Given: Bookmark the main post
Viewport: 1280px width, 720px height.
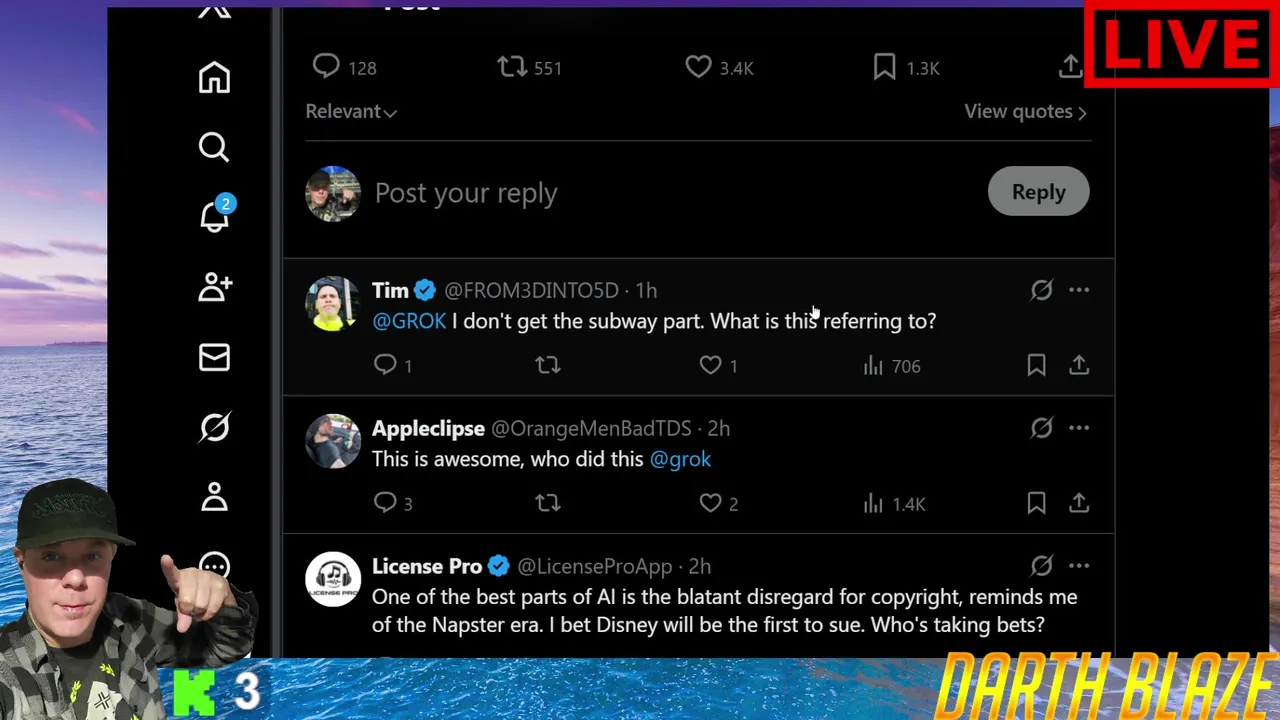Looking at the screenshot, I should [x=885, y=67].
